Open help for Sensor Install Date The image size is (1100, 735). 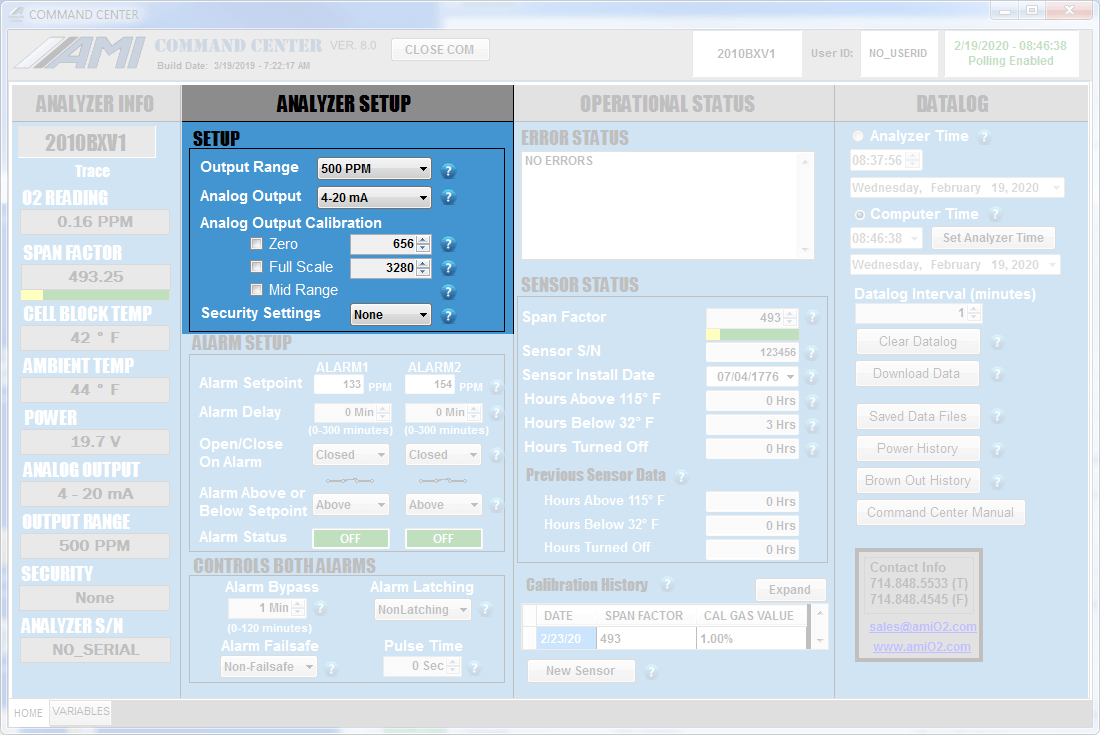[x=812, y=377]
